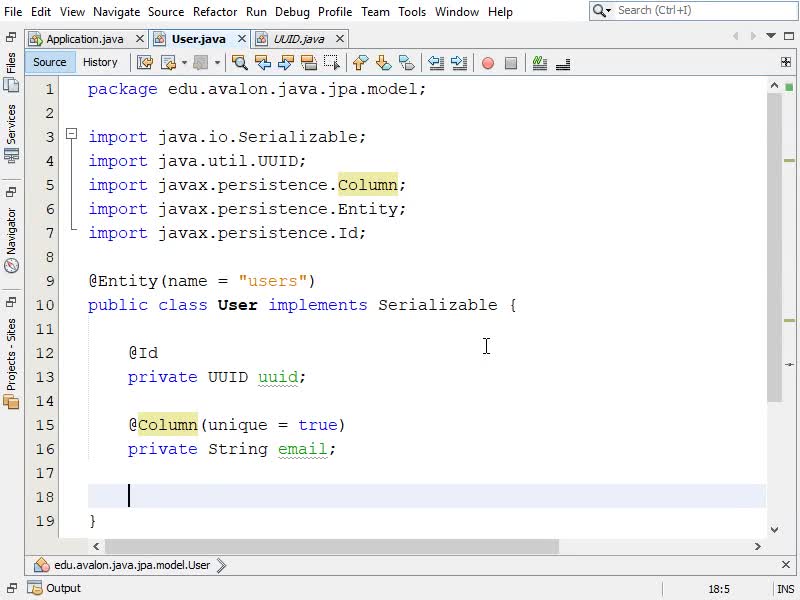
Task: Click the underlined 'email' field name
Action: [x=303, y=449]
